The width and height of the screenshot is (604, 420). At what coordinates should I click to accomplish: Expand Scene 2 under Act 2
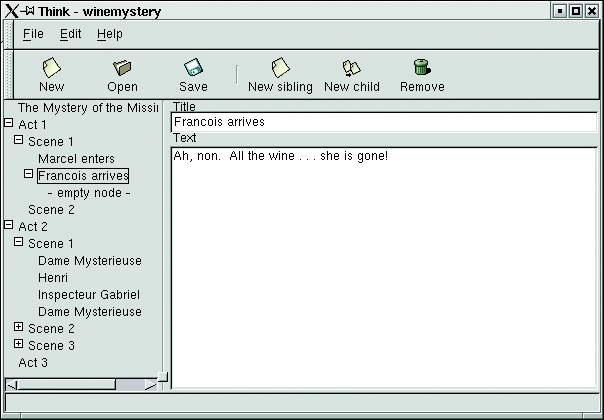pyautogui.click(x=19, y=328)
